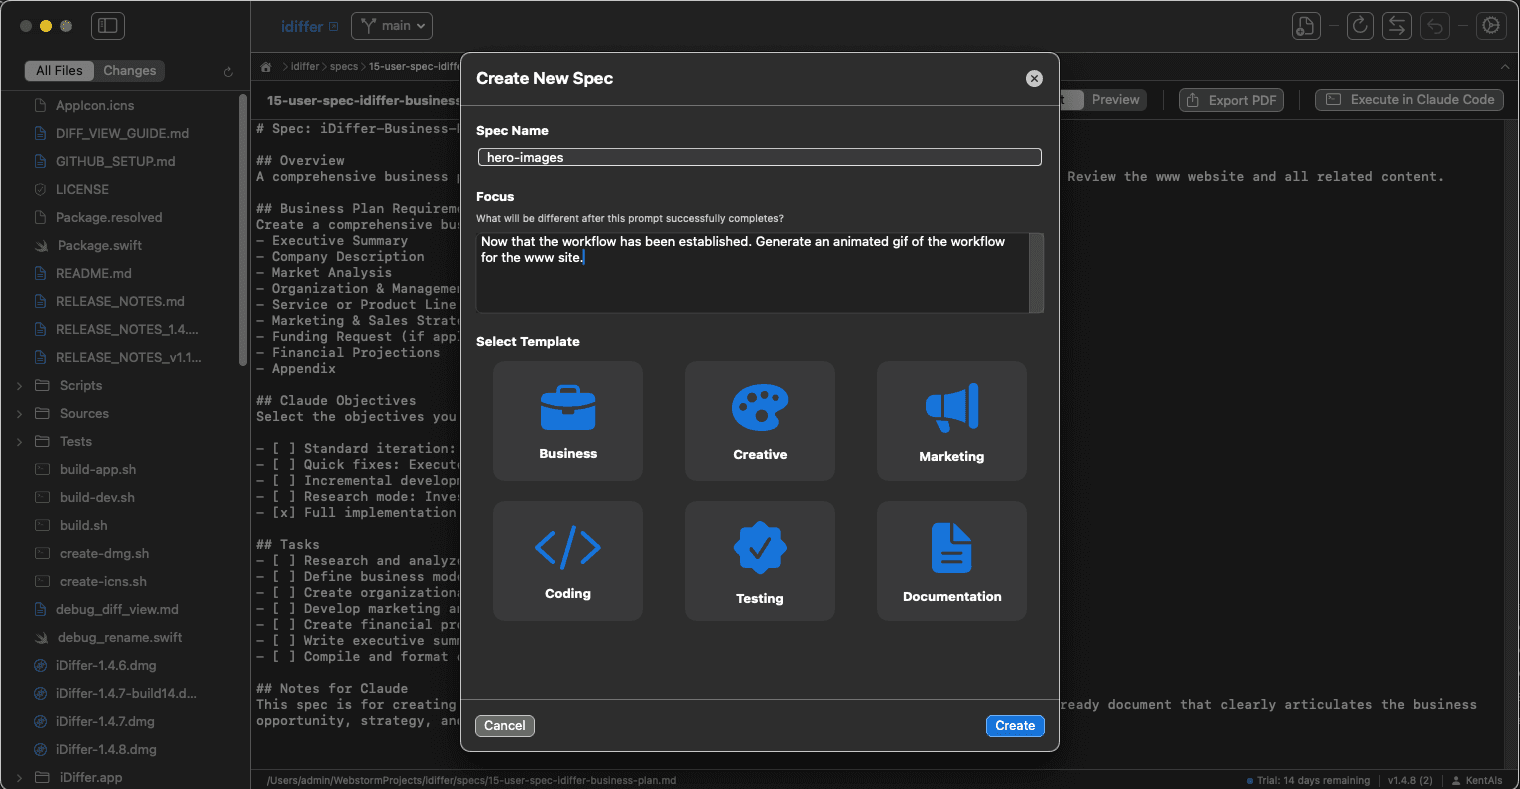Open the compare arrows icon in the toolbar

point(1397,25)
